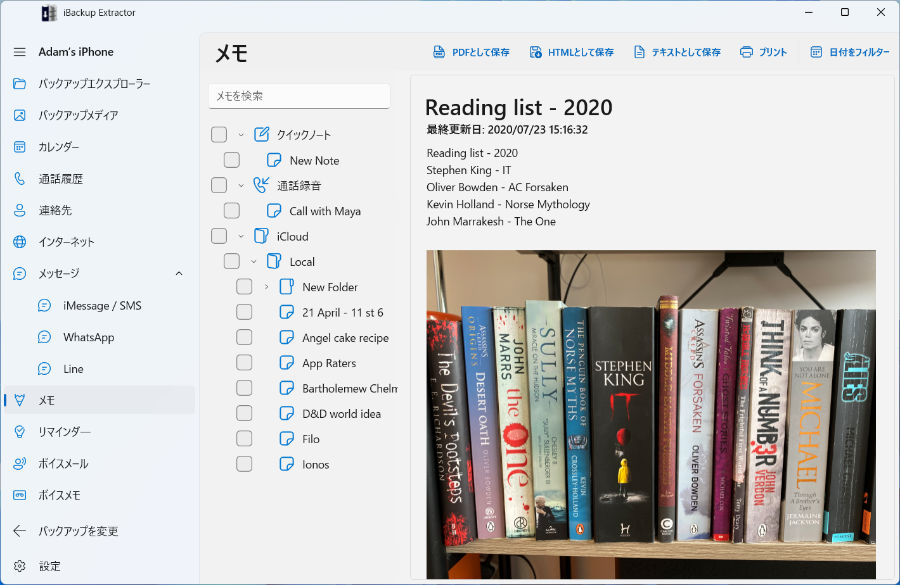Check the 通話録音 folder checkbox

pyautogui.click(x=219, y=185)
